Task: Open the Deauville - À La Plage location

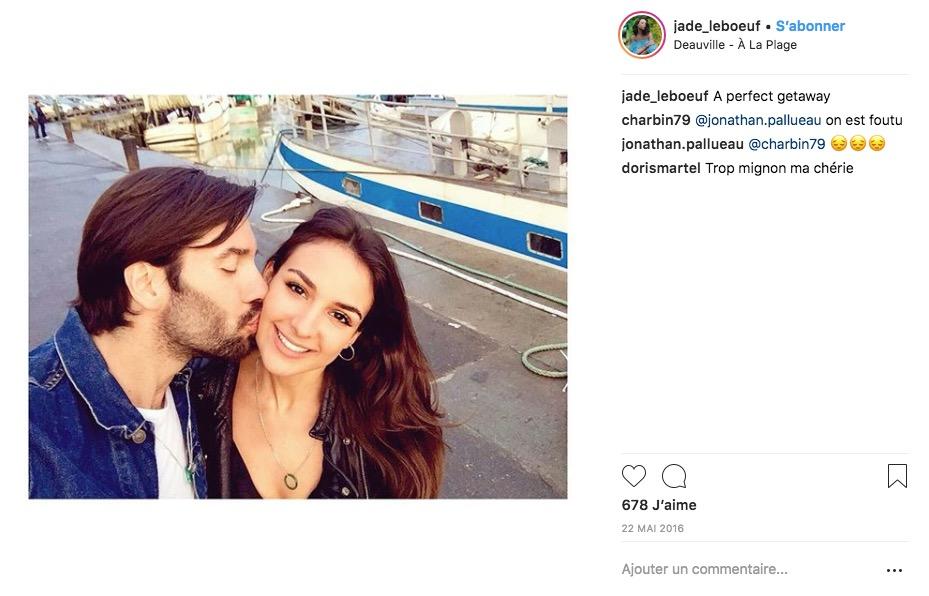Action: (735, 45)
